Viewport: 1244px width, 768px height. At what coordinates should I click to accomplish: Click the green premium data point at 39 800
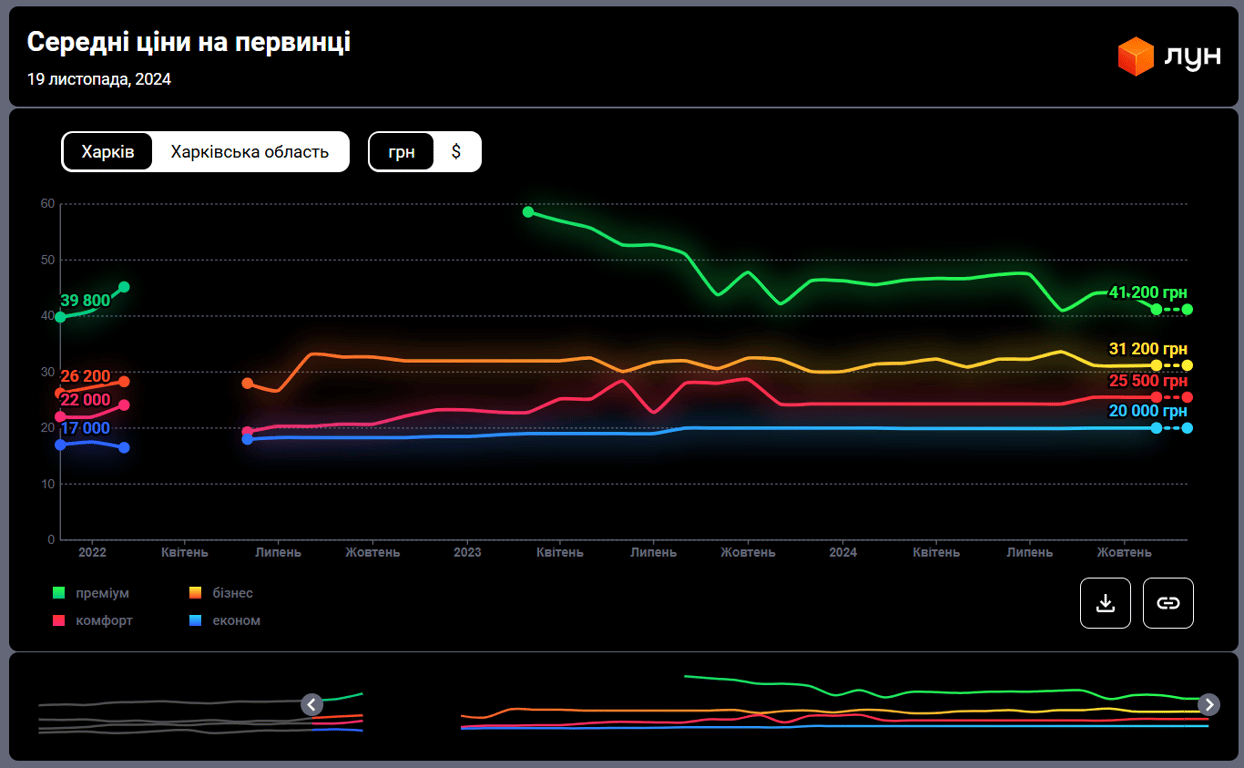(60, 317)
